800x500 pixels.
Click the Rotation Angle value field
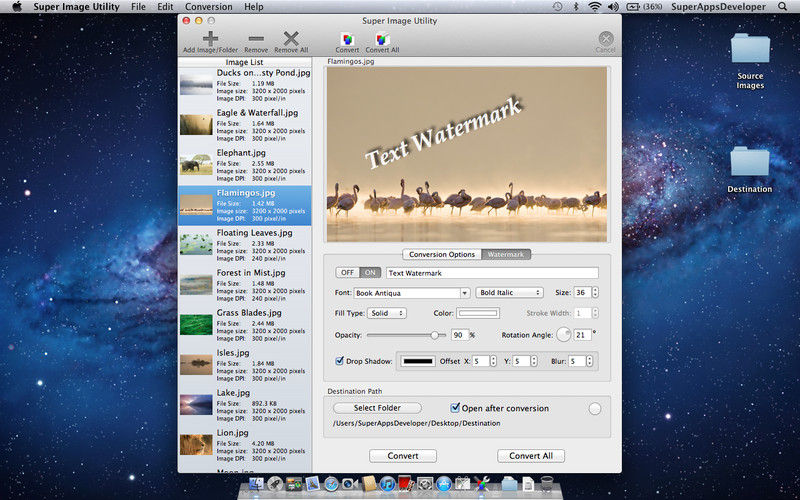click(582, 335)
